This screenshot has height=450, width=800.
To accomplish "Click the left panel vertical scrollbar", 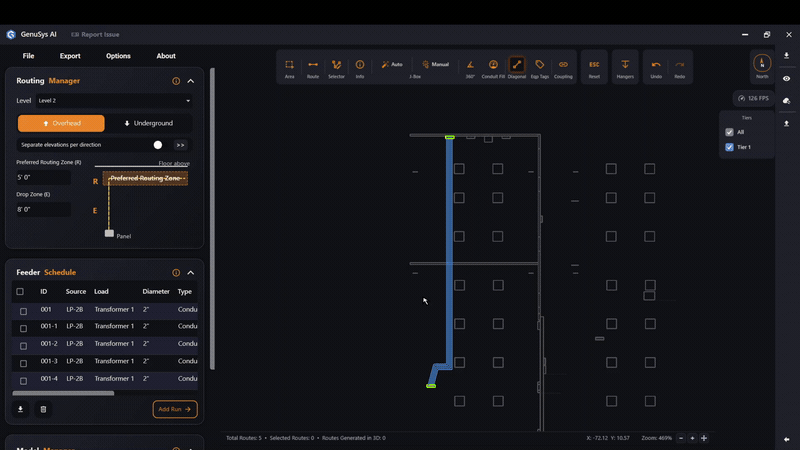I will [212, 218].
